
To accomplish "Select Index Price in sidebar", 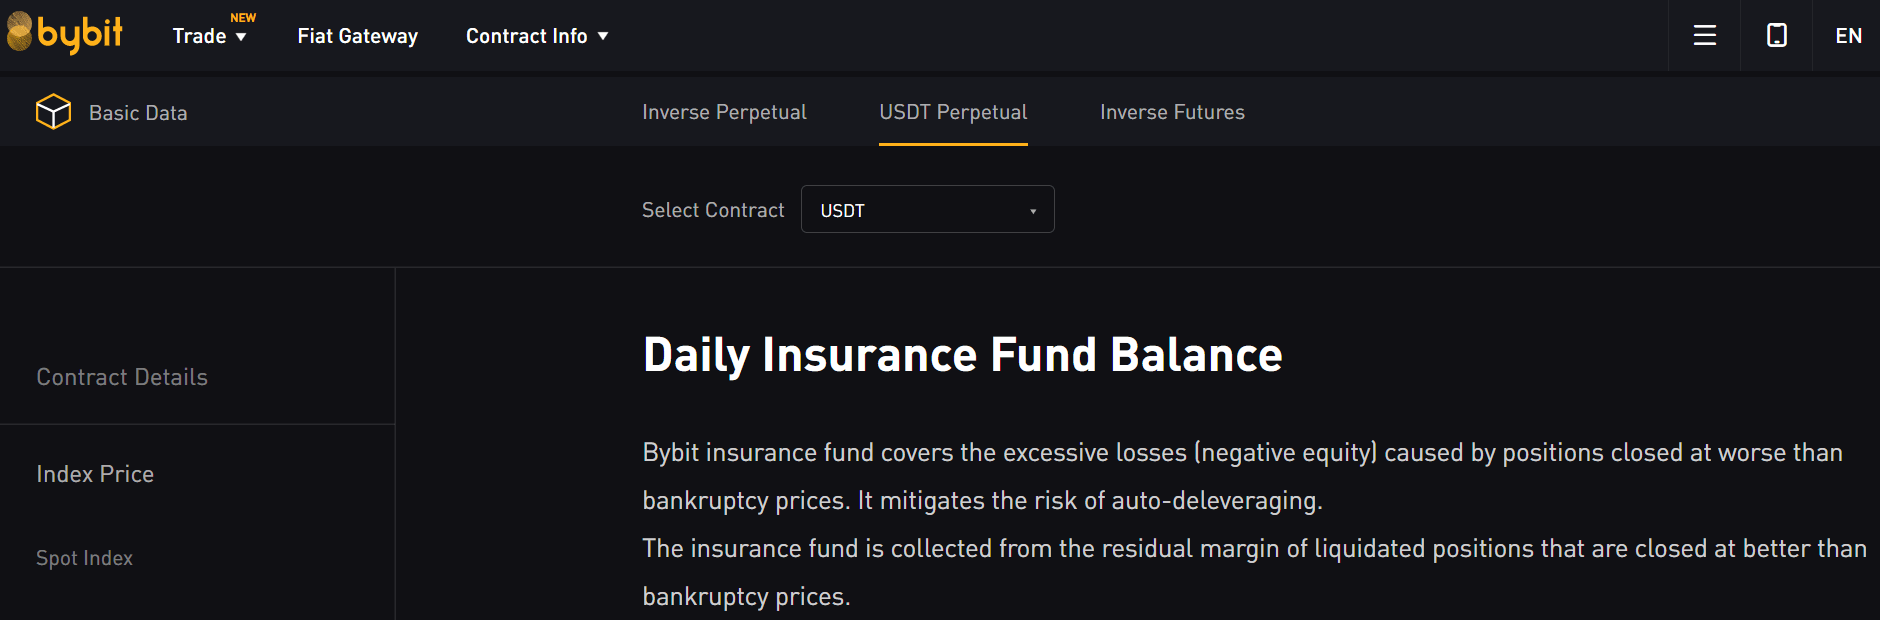I will click(x=95, y=474).
